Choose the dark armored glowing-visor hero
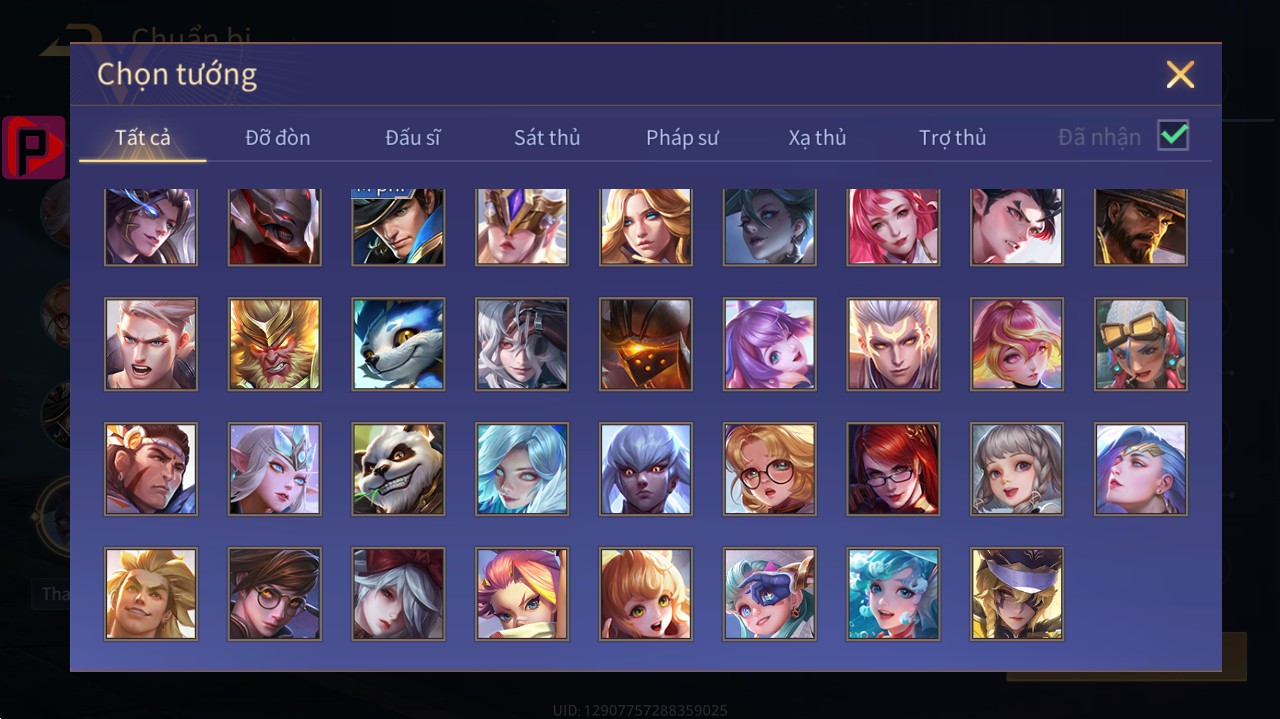Viewport: 1280px width, 719px height. tap(646, 343)
